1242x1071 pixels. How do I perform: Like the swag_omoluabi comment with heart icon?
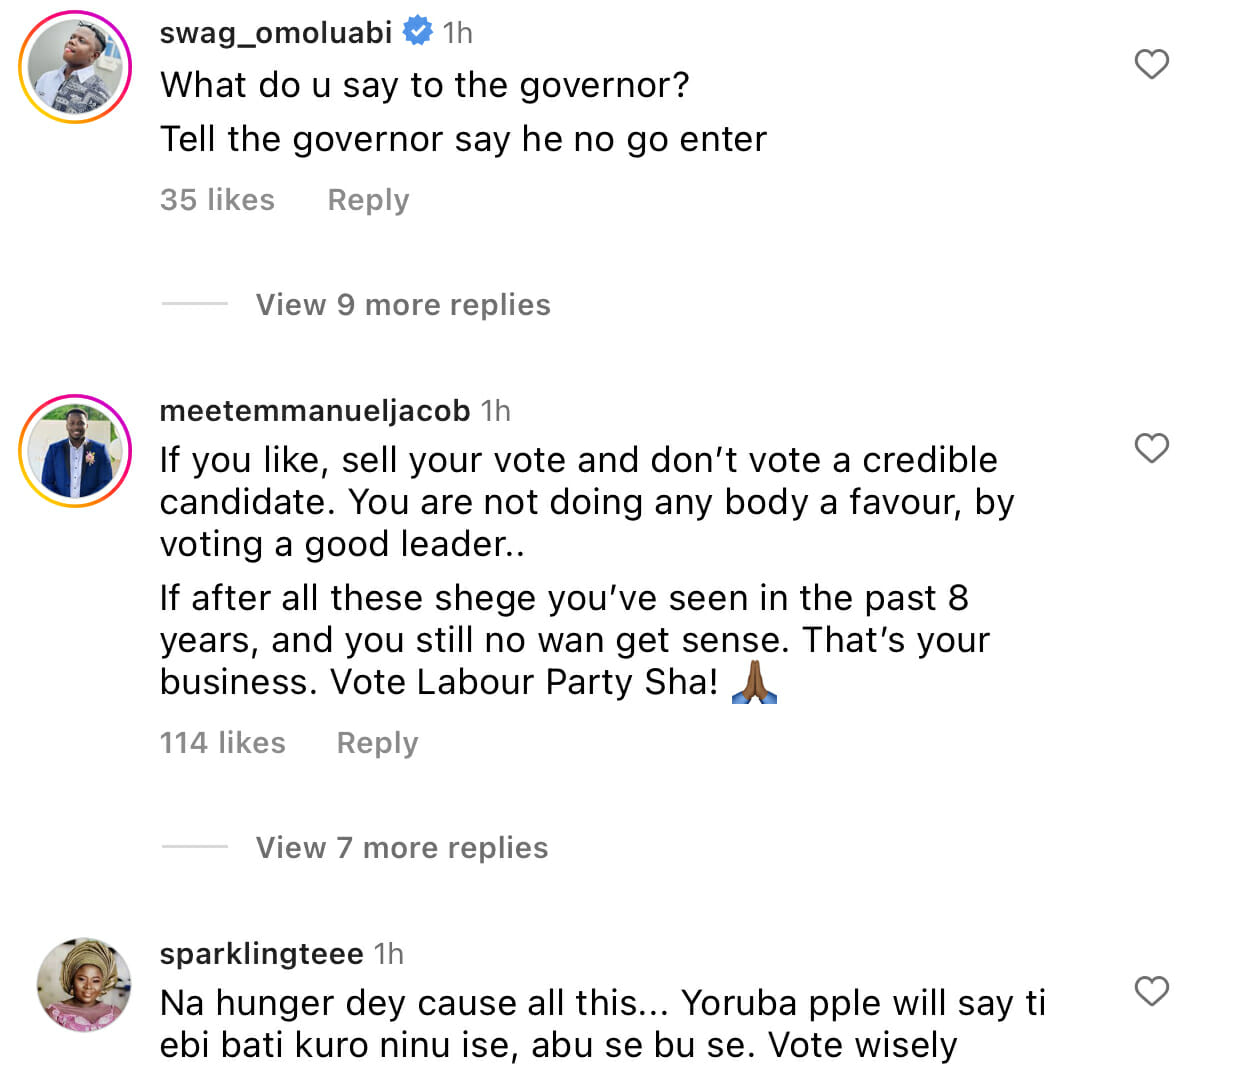point(1151,64)
